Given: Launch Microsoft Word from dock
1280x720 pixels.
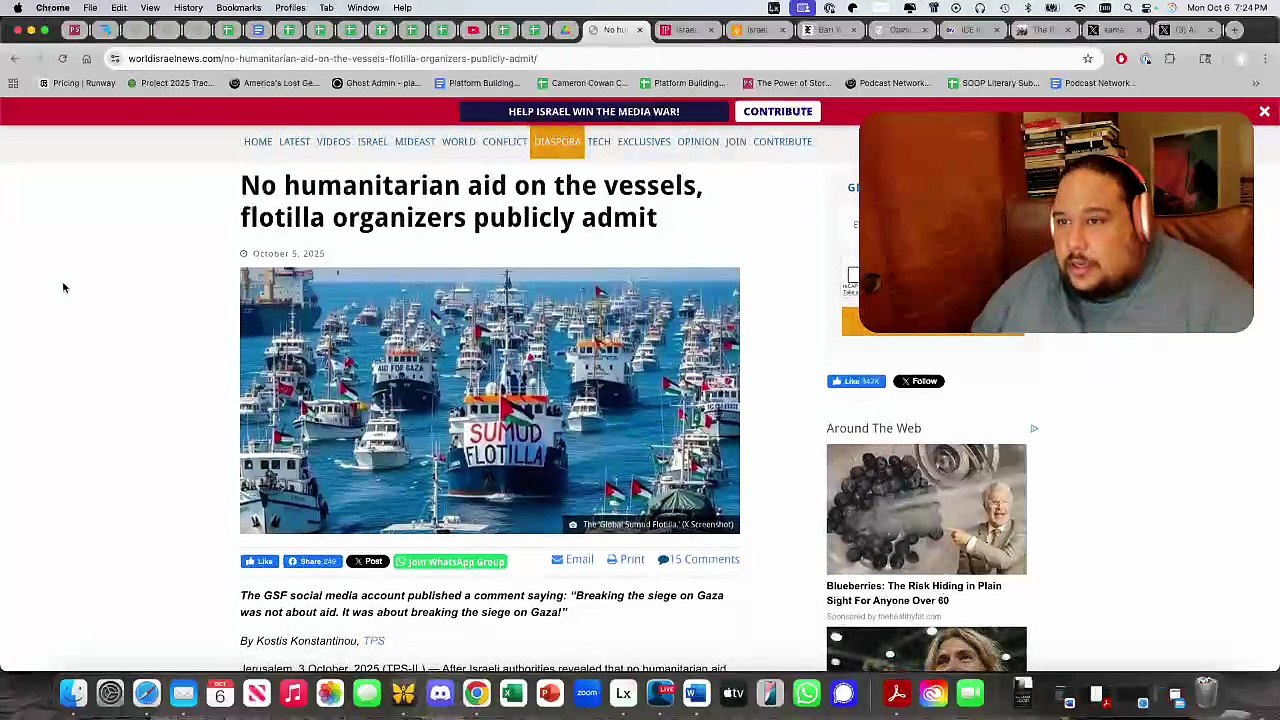Looking at the screenshot, I should 697,693.
